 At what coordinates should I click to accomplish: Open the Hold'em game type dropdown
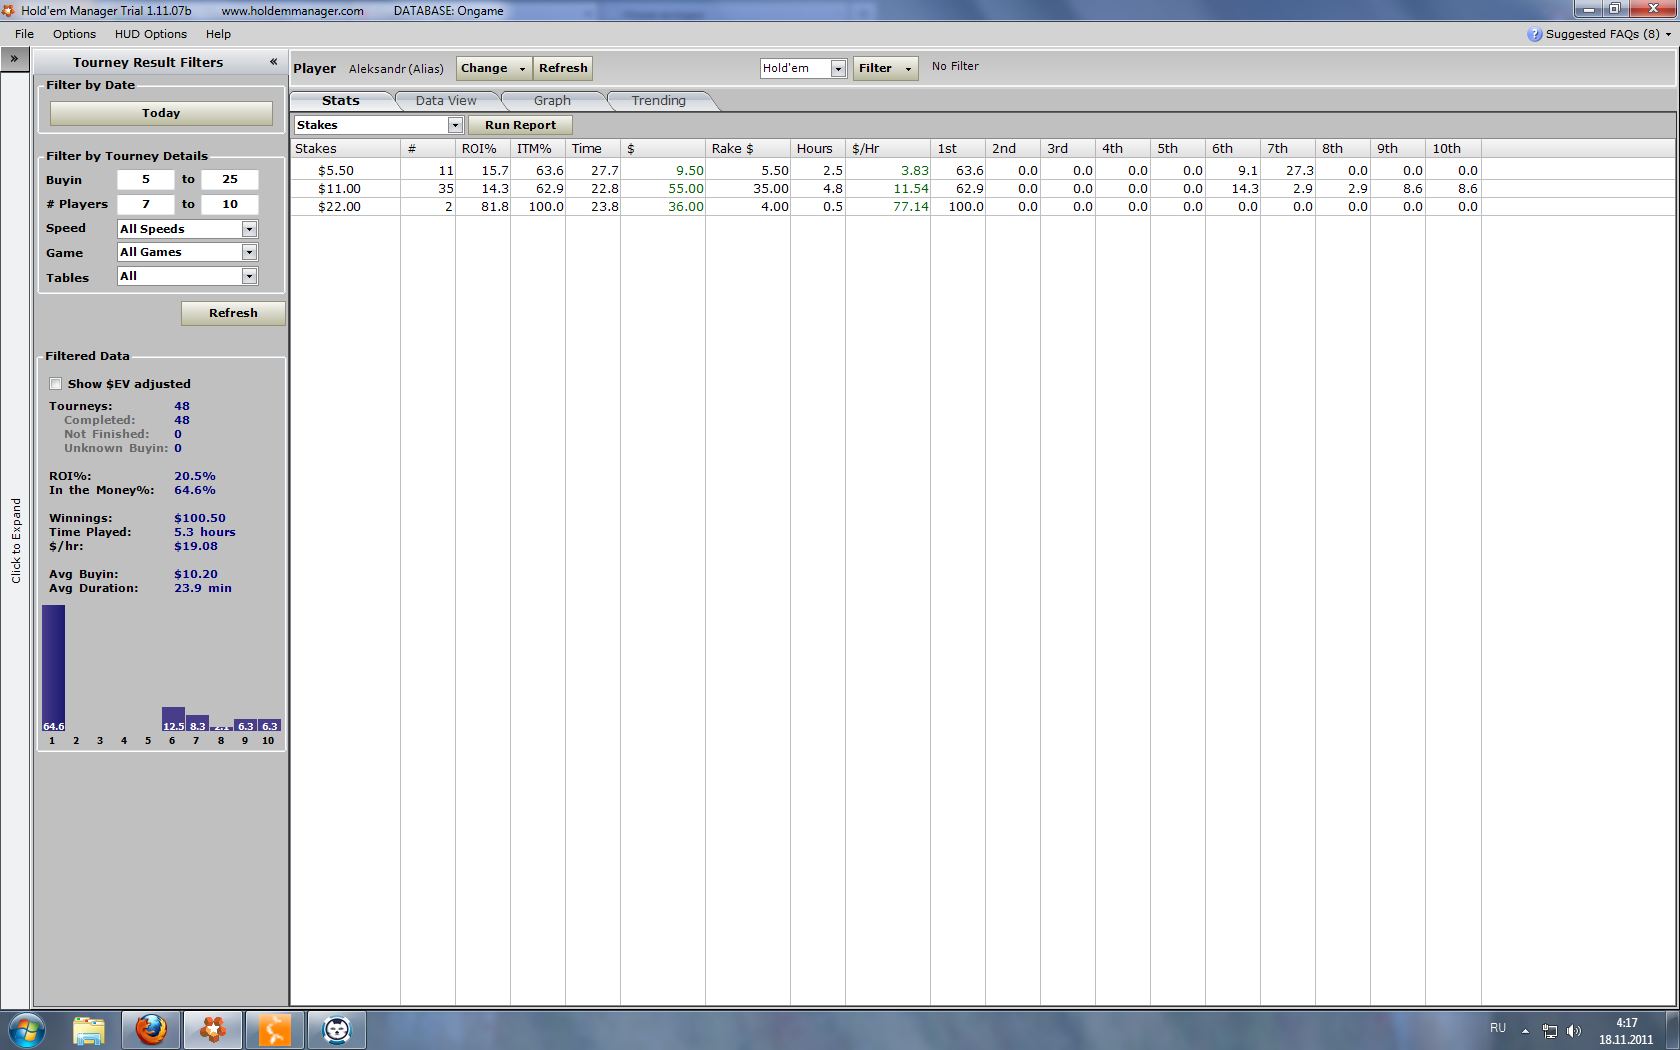838,68
